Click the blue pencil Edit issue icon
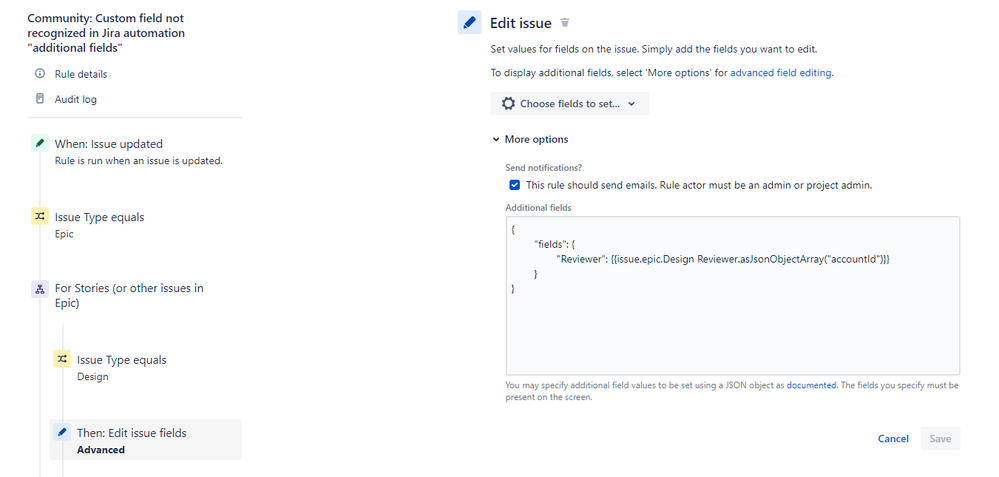 (x=470, y=23)
